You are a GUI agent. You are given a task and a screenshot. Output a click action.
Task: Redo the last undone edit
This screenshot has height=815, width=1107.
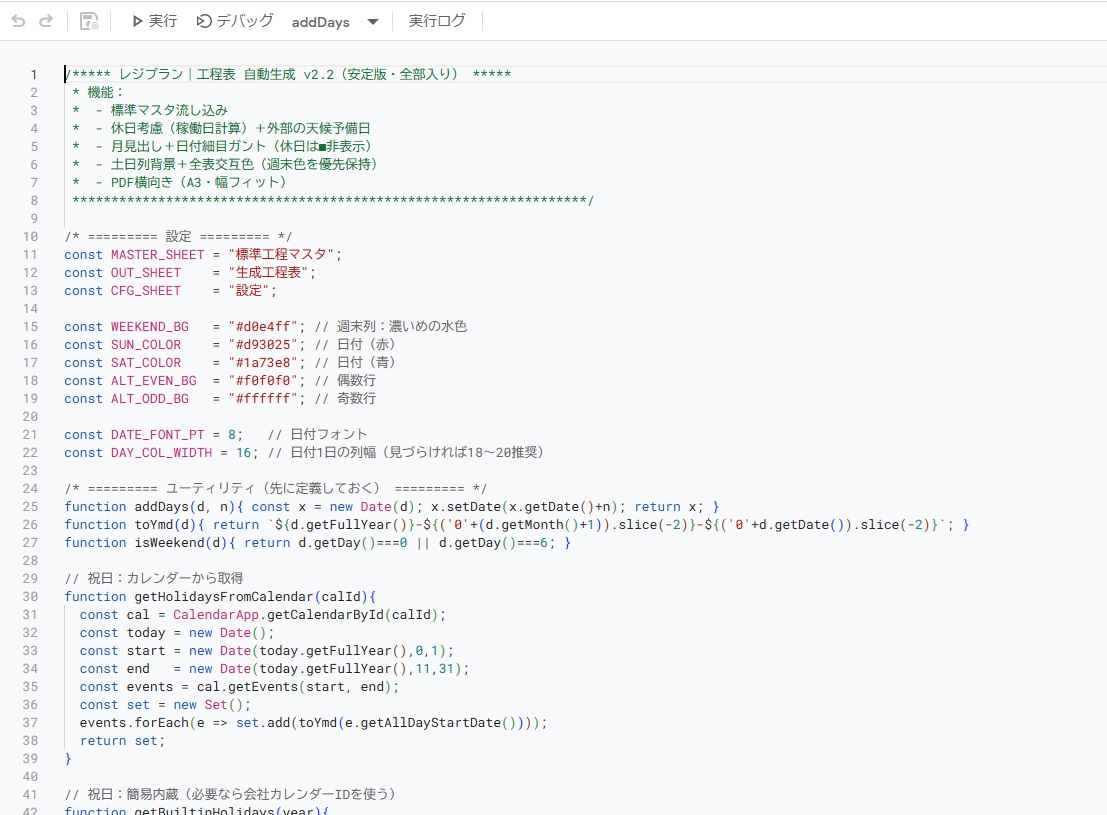(46, 21)
